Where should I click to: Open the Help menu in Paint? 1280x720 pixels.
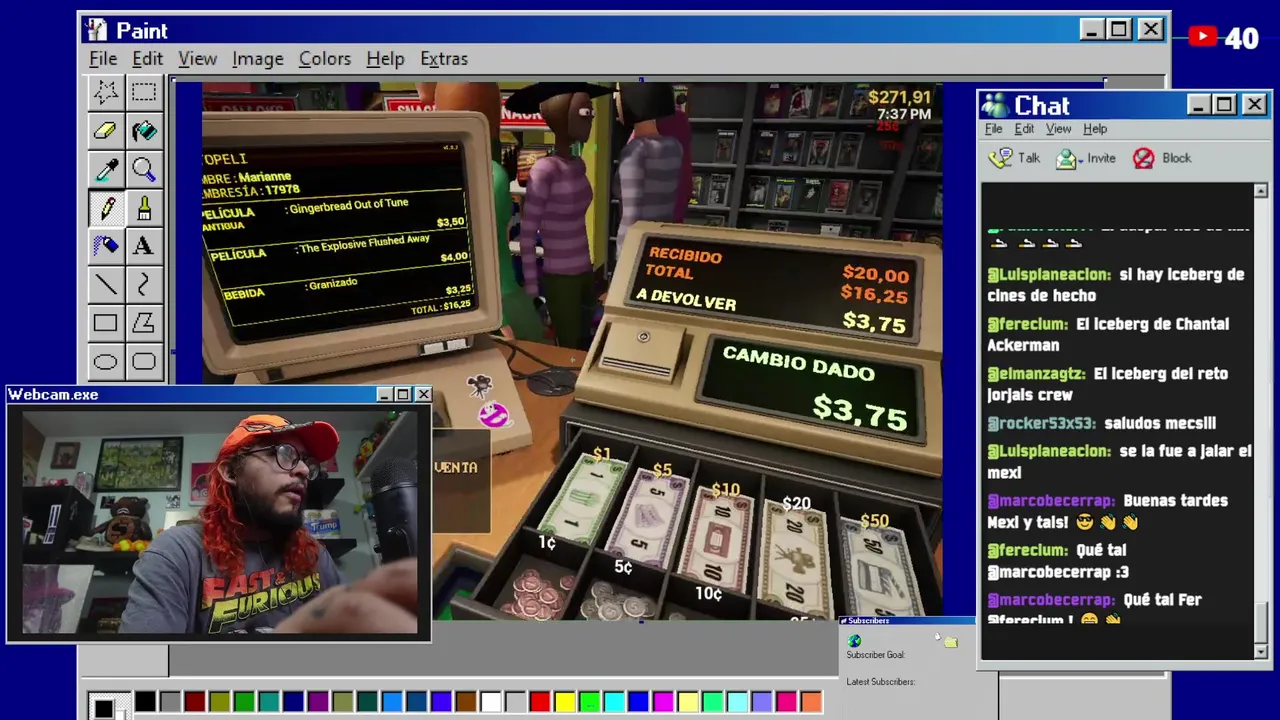[385, 59]
